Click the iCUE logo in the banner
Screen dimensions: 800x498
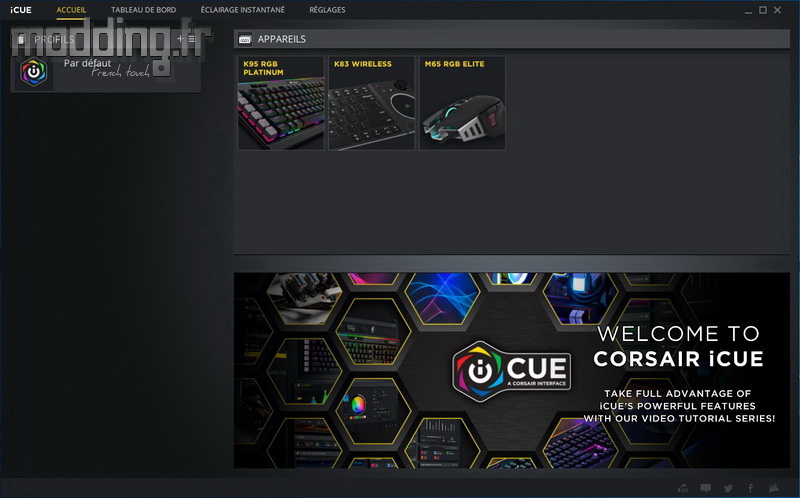[512, 371]
